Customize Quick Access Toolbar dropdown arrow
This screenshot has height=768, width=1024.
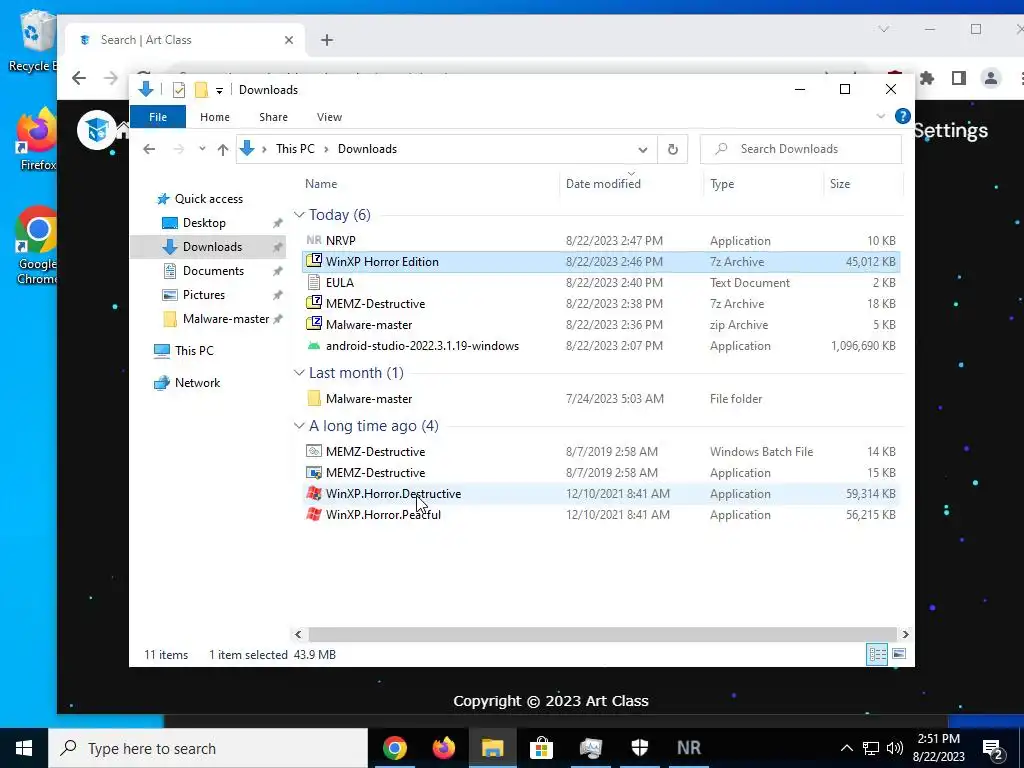click(x=219, y=91)
